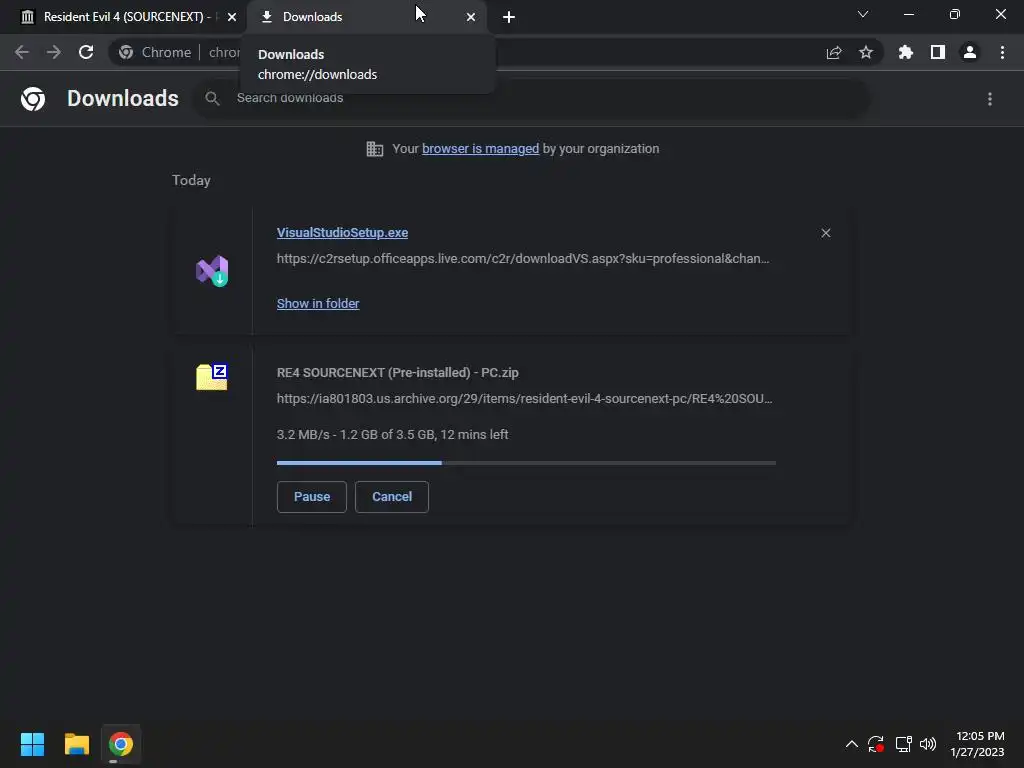This screenshot has width=1024, height=768.
Task: Open the tab search chevron
Action: (863, 14)
